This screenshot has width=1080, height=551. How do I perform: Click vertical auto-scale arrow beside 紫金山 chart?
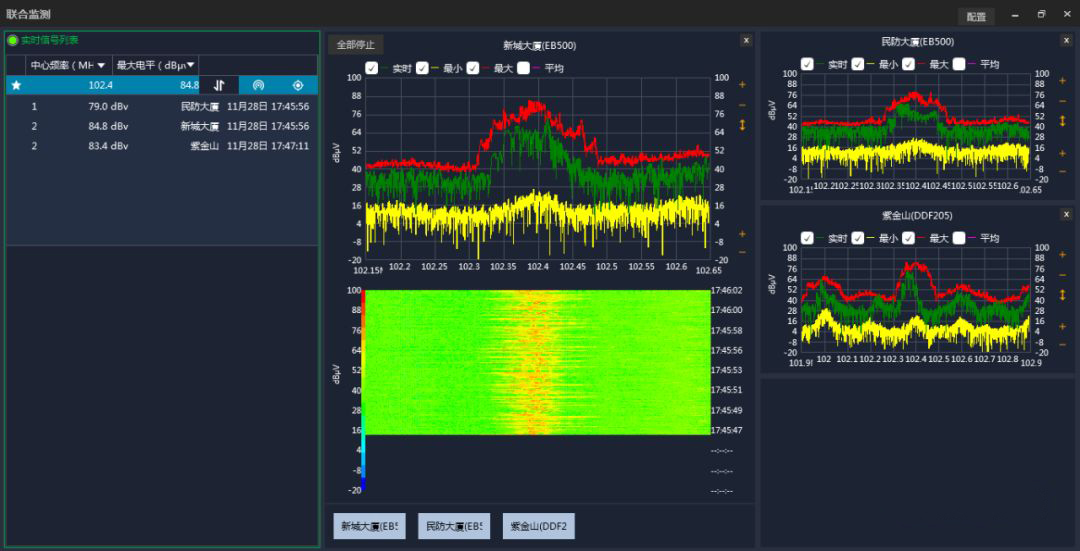click(x=1063, y=295)
